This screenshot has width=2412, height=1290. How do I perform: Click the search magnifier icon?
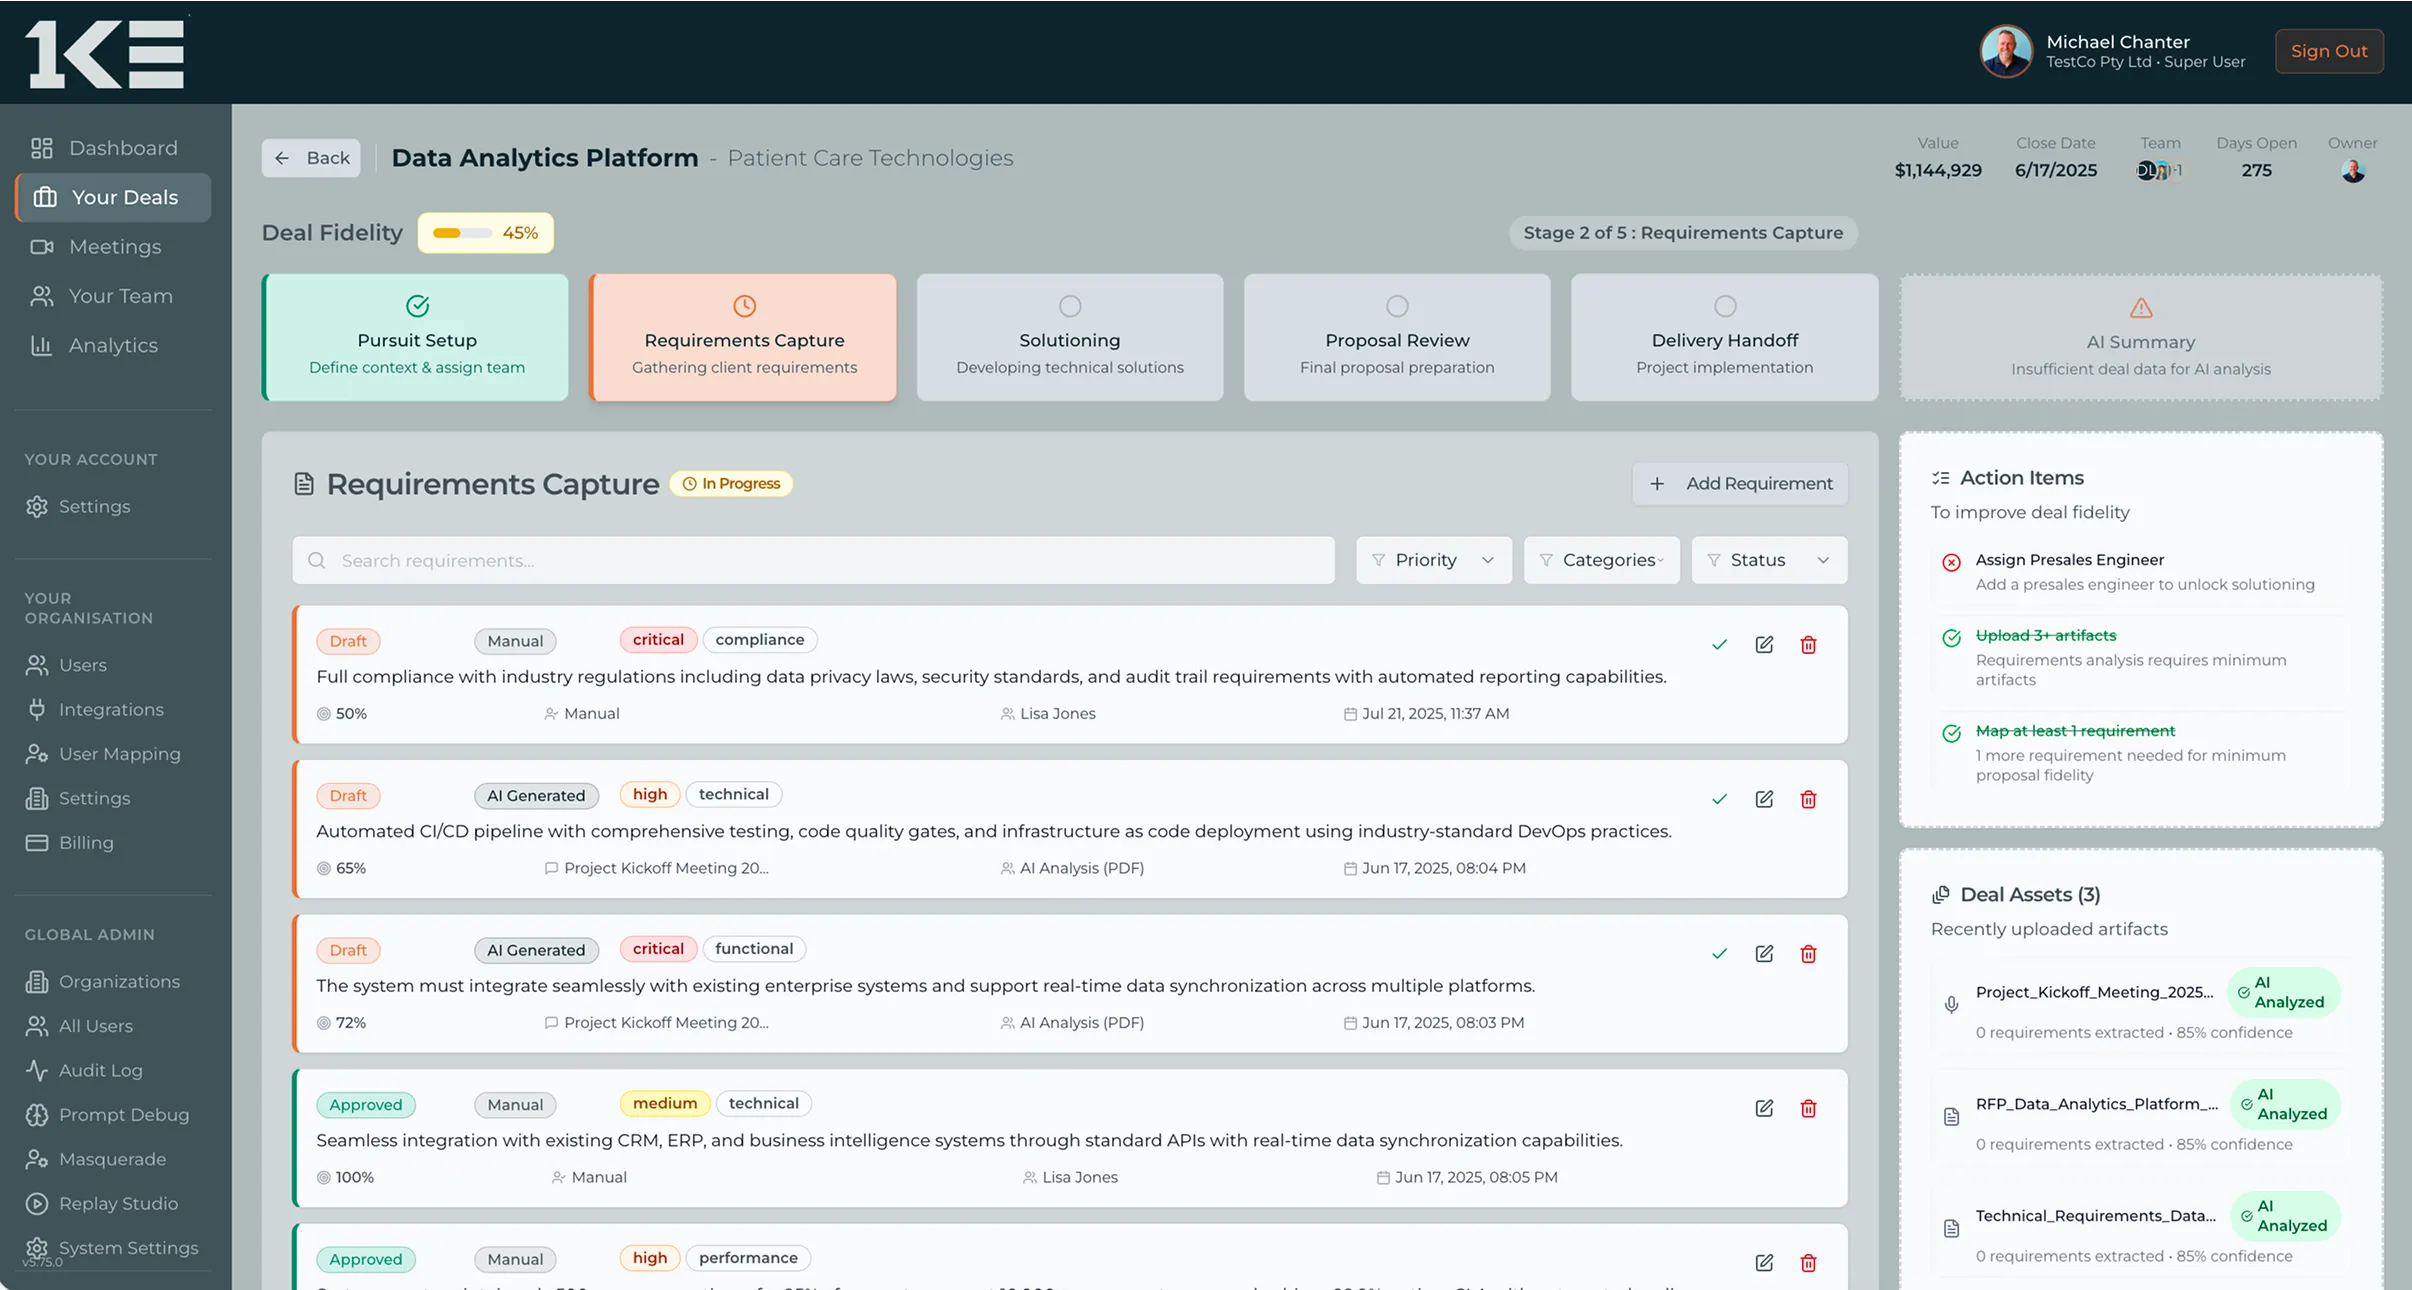pyautogui.click(x=317, y=560)
